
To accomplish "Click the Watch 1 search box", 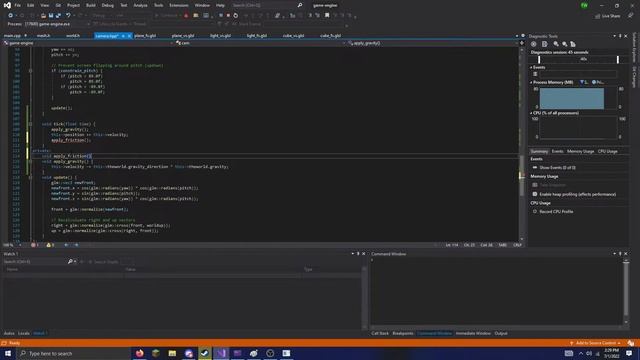I will (35, 262).
